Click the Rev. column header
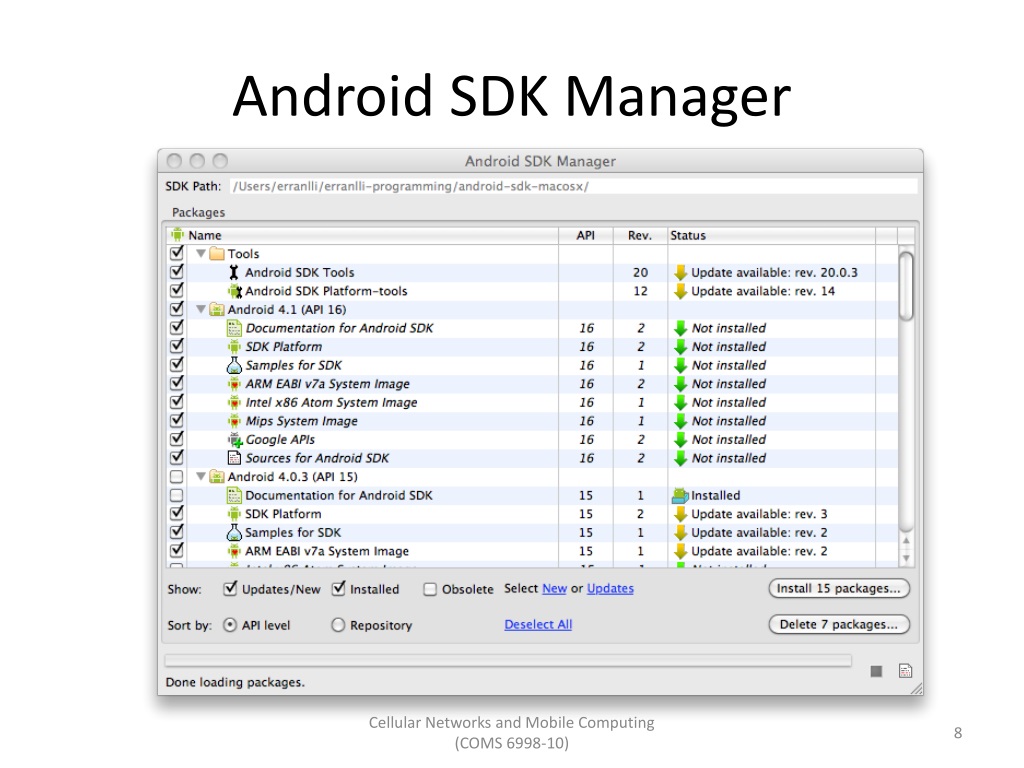The height and width of the screenshot is (768, 1024). (x=640, y=235)
